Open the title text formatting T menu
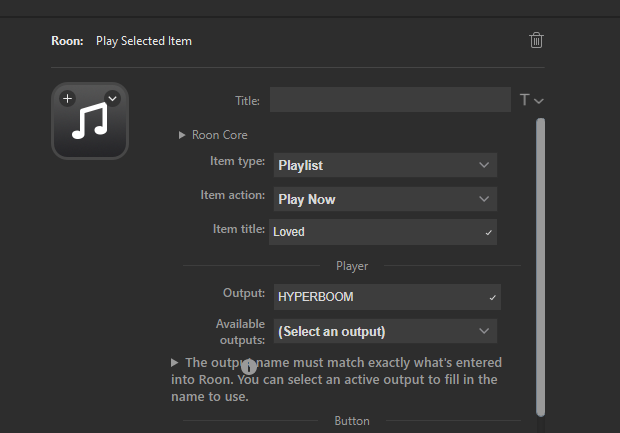Screen dimensions: 620x433 (531, 100)
